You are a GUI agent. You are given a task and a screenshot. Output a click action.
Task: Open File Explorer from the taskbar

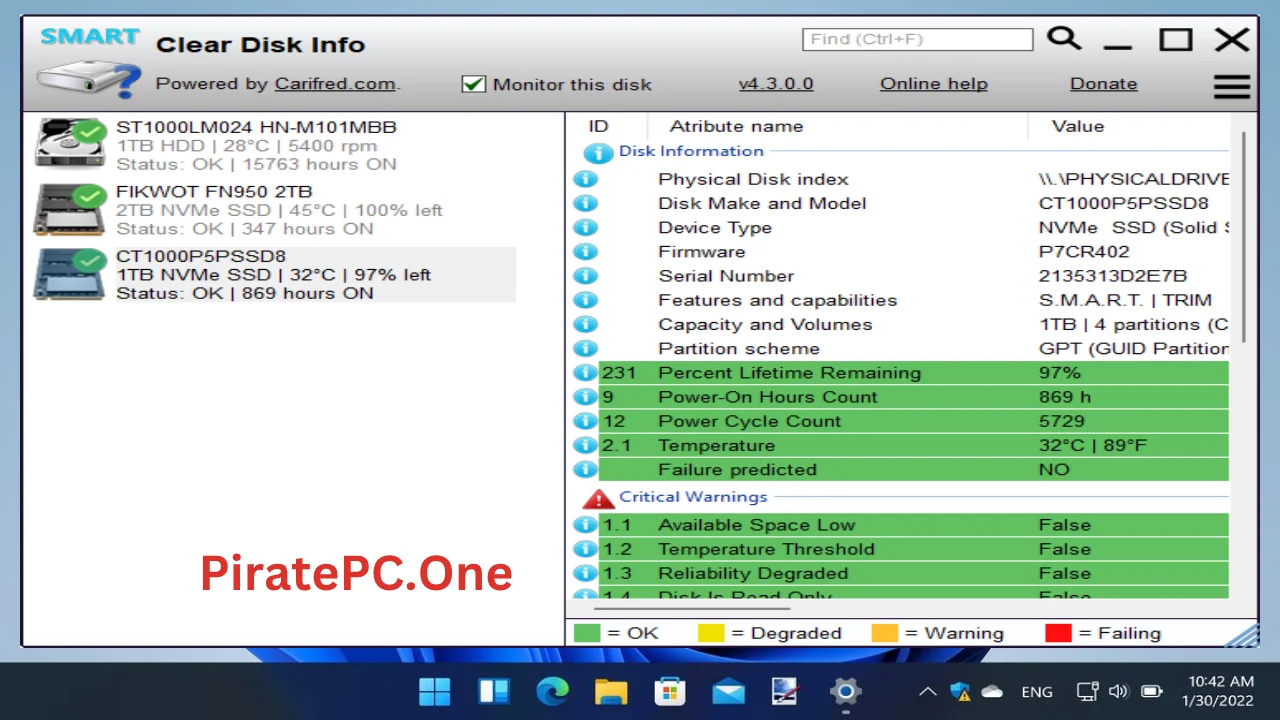(x=610, y=691)
